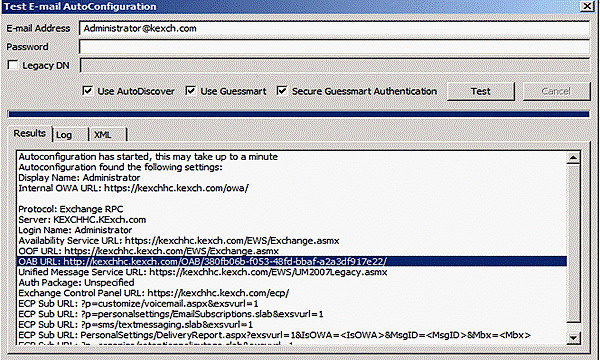
Task: Toggle Secure Guessmart Authentication checkbox
Action: pos(282,91)
